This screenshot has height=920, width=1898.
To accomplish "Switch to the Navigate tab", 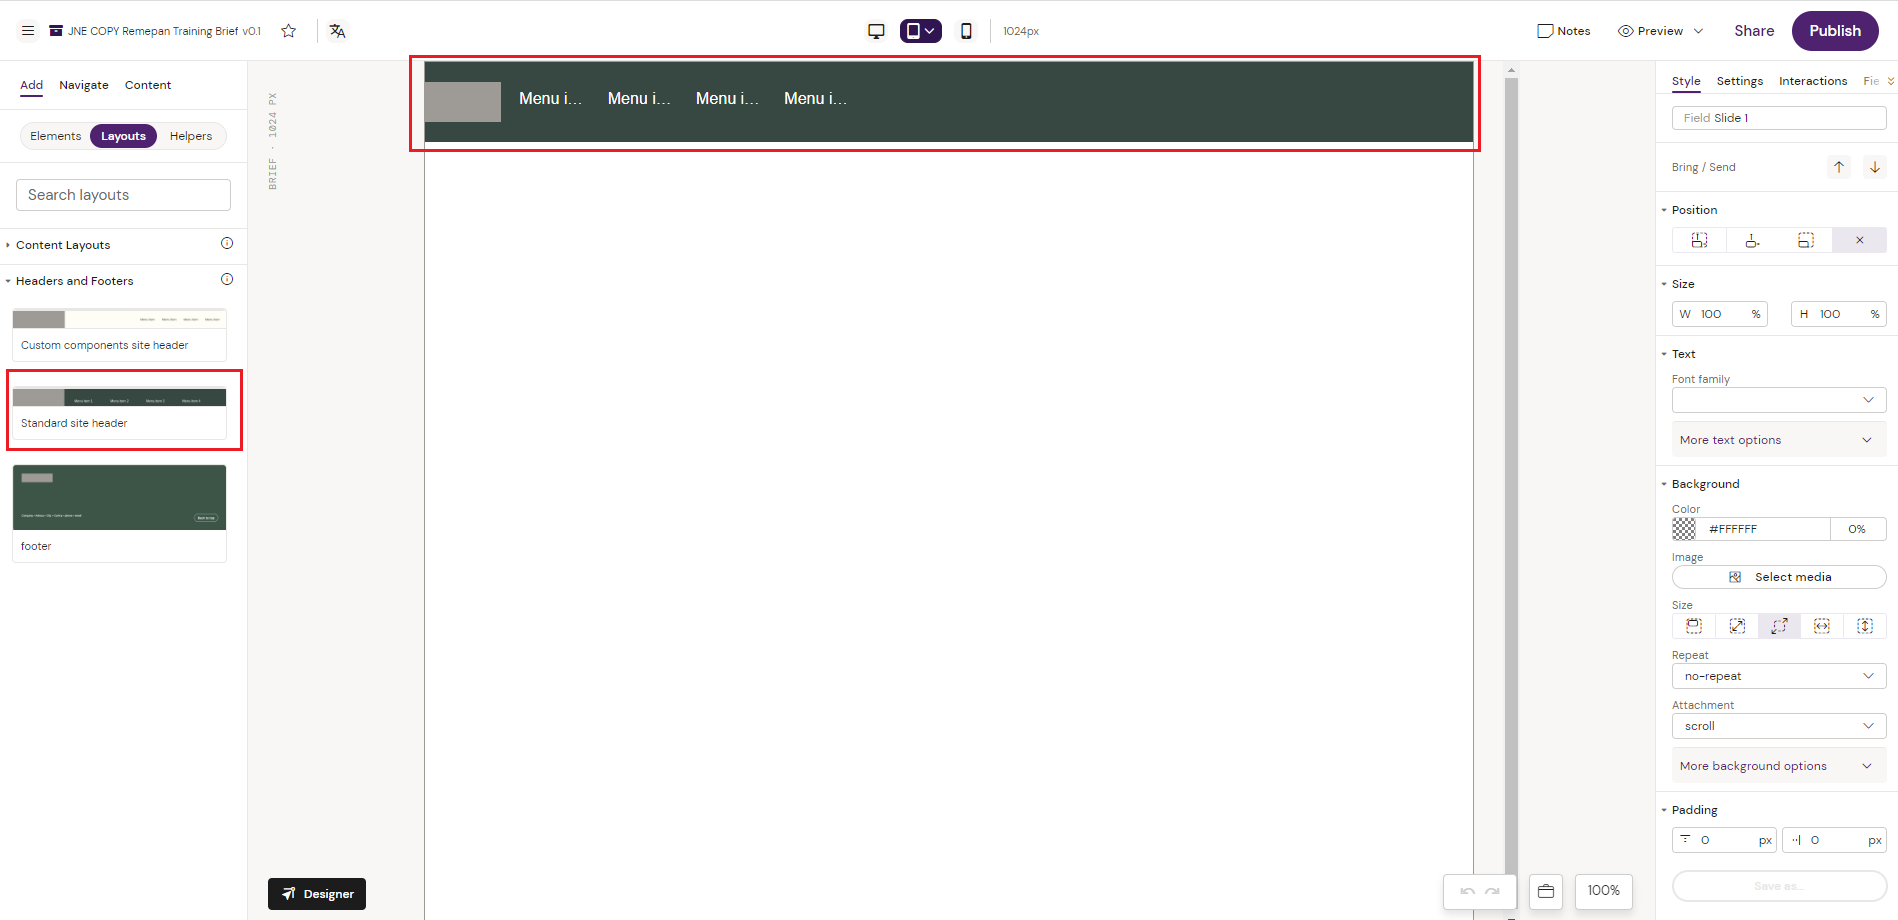I will (84, 85).
